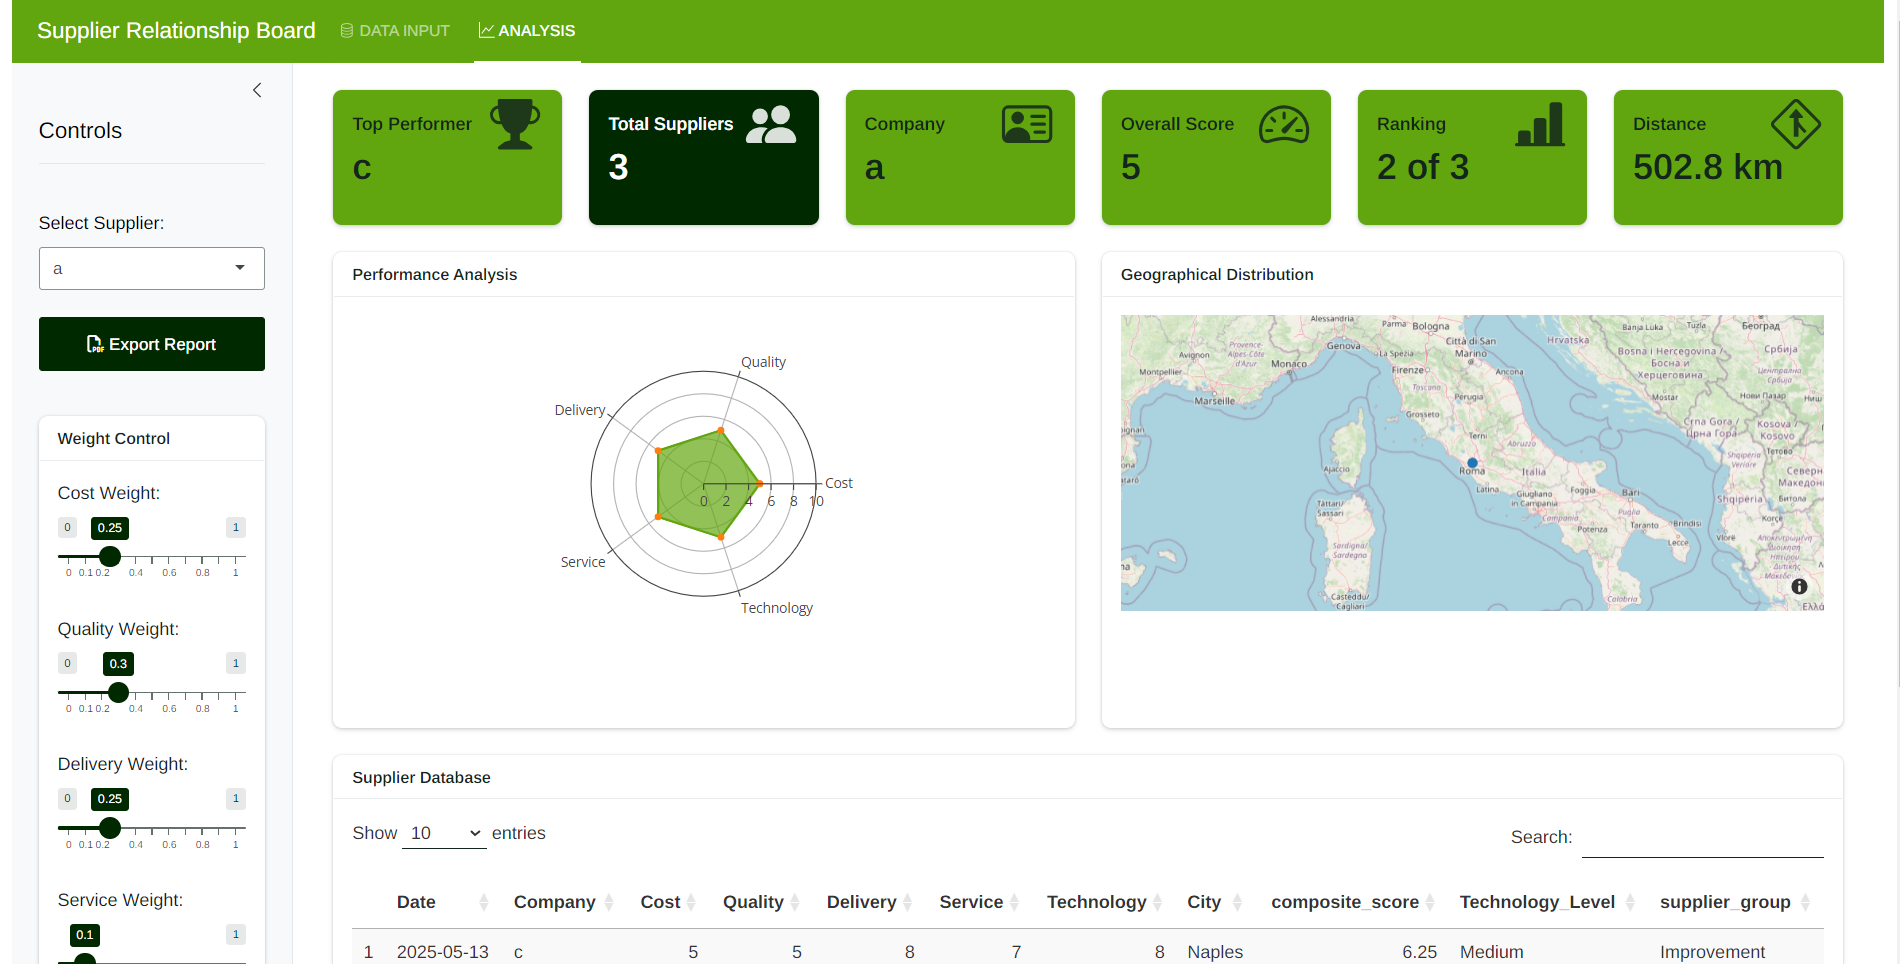Click the Weight Control panel heading
Viewport: 1900px width, 964px height.
[x=114, y=438]
